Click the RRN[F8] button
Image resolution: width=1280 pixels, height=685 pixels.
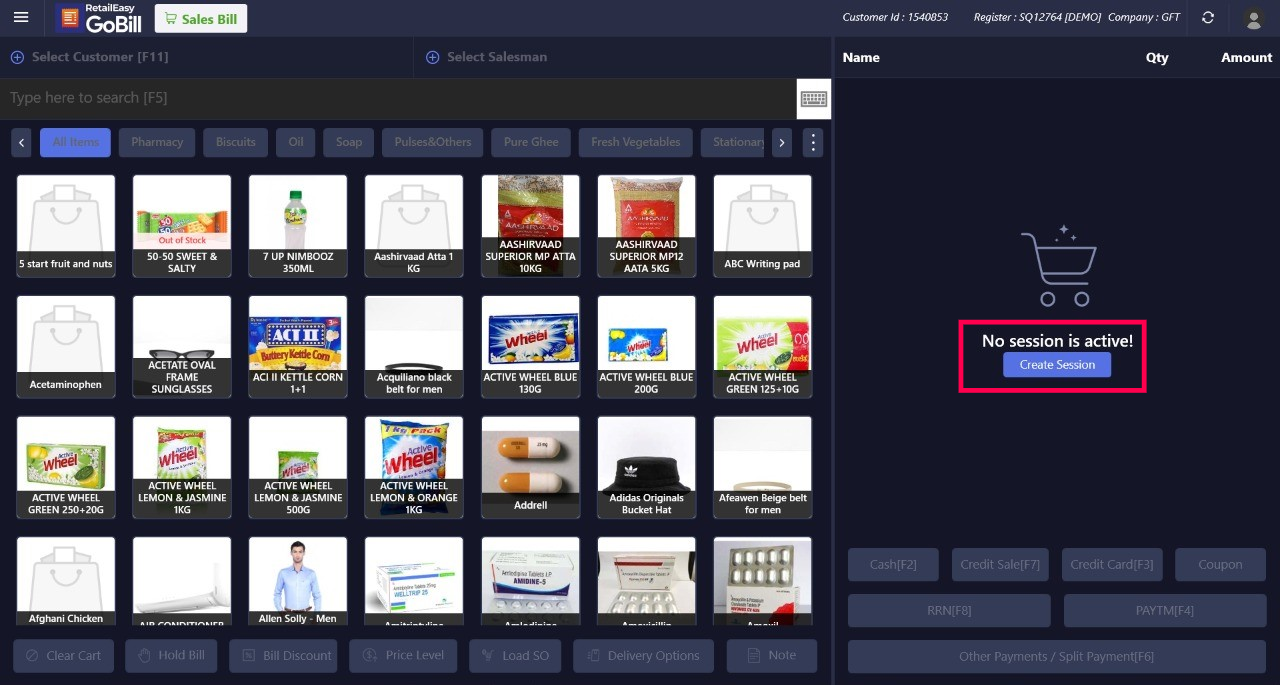[x=949, y=610]
